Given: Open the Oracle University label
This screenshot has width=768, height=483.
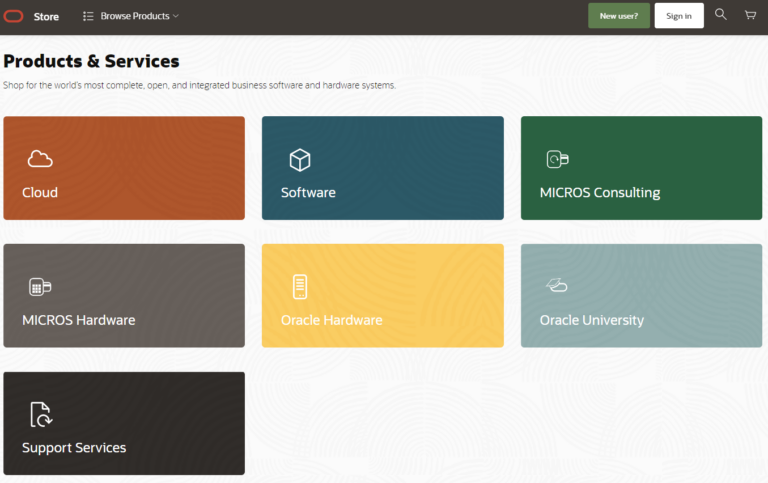Looking at the screenshot, I should (x=591, y=321).
